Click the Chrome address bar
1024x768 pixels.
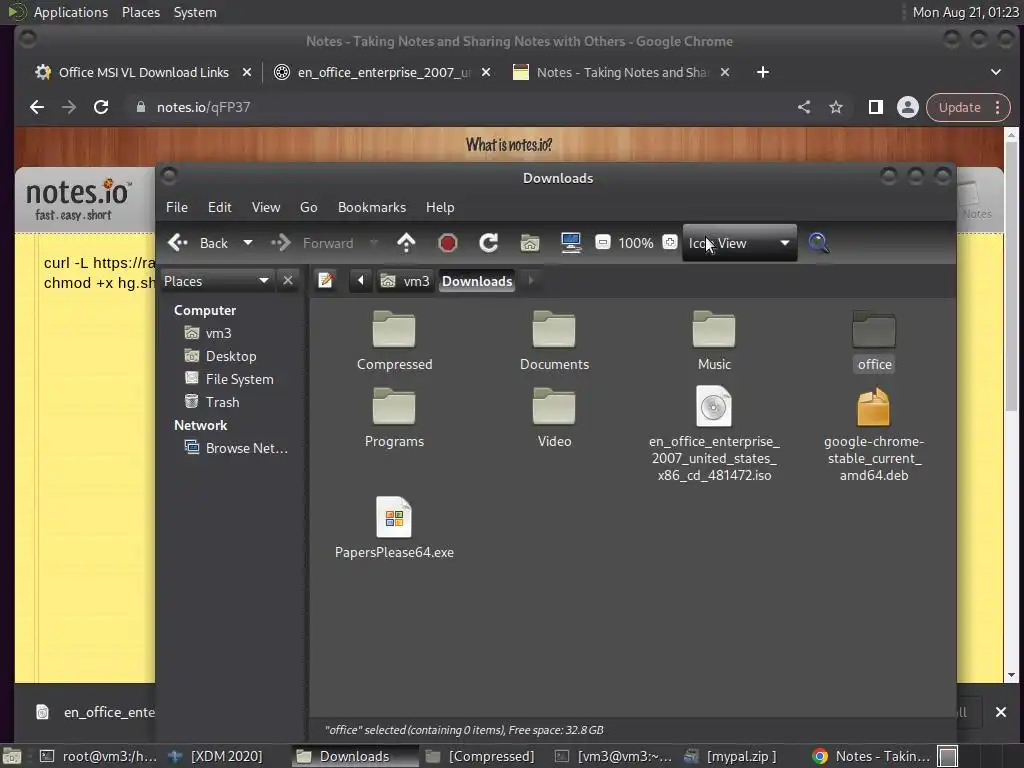click(457, 107)
